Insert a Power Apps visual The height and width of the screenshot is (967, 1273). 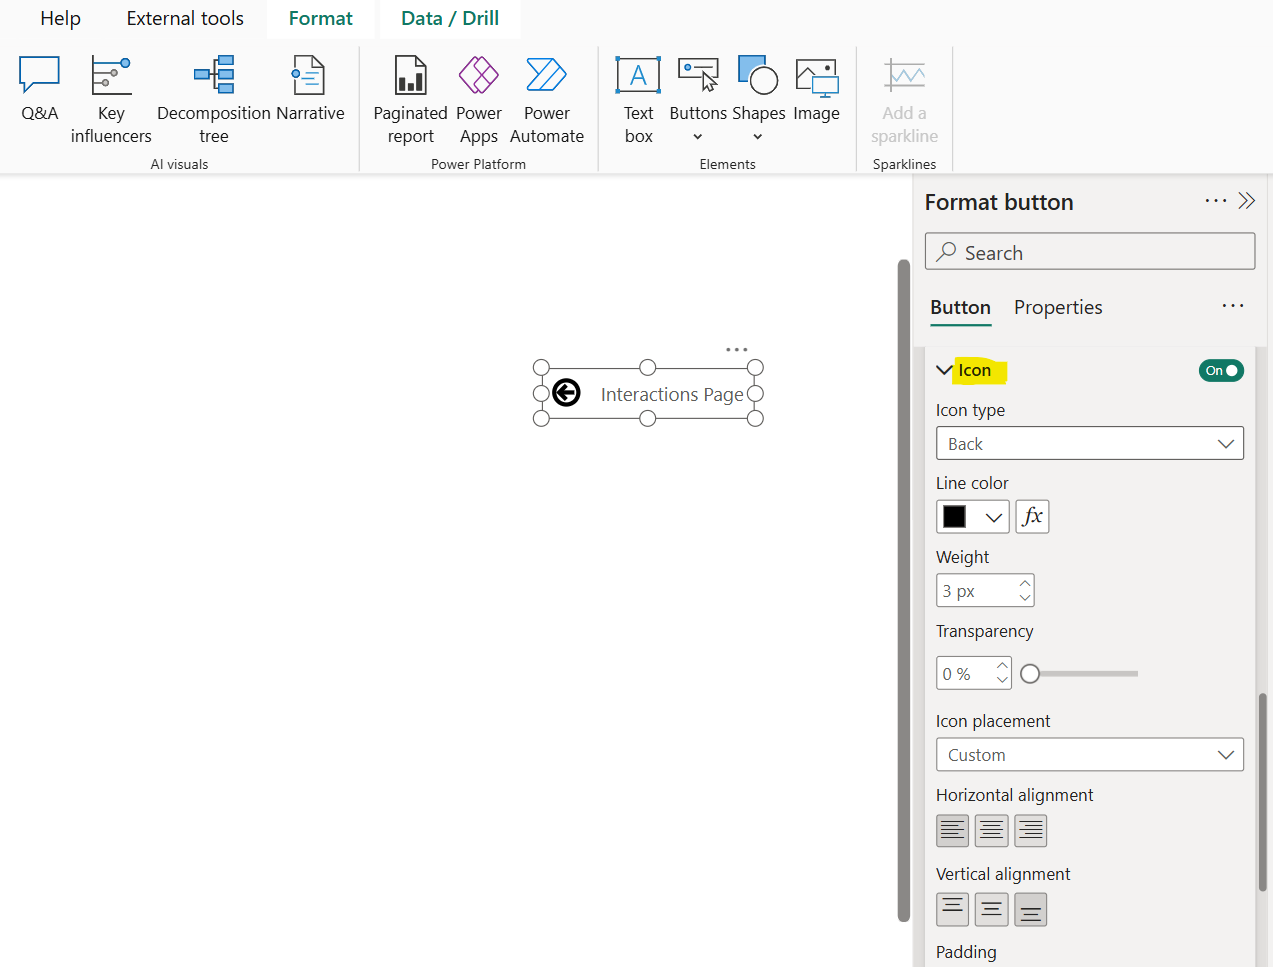pos(478,95)
